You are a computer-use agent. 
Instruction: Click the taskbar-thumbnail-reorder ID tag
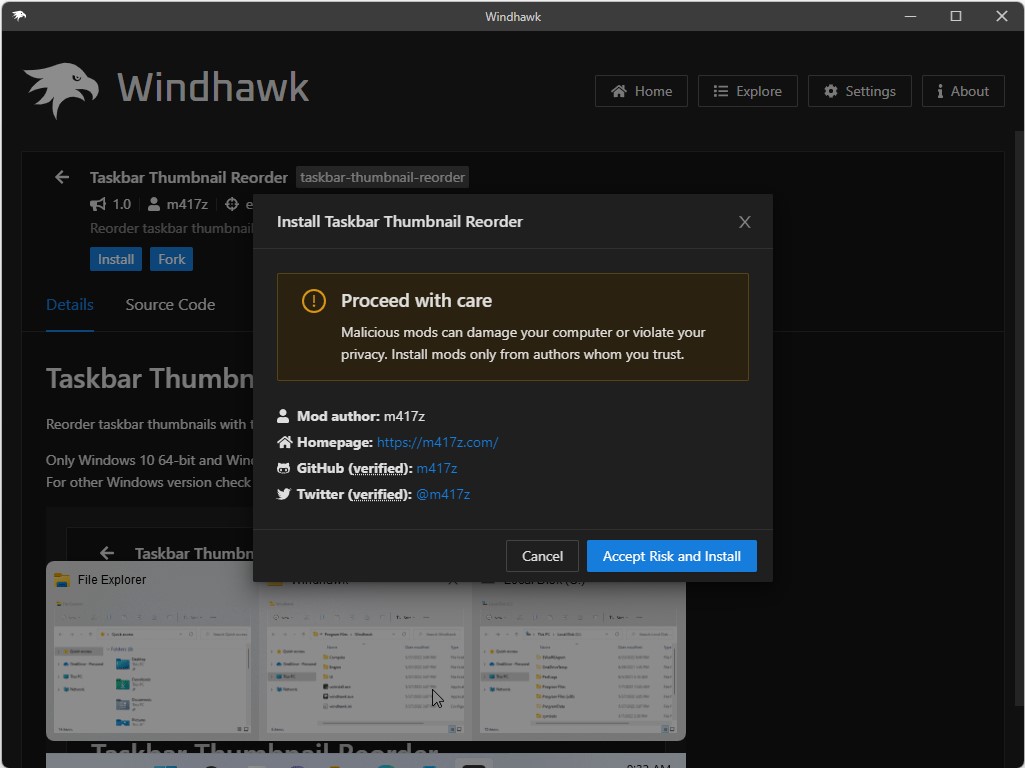coord(382,177)
